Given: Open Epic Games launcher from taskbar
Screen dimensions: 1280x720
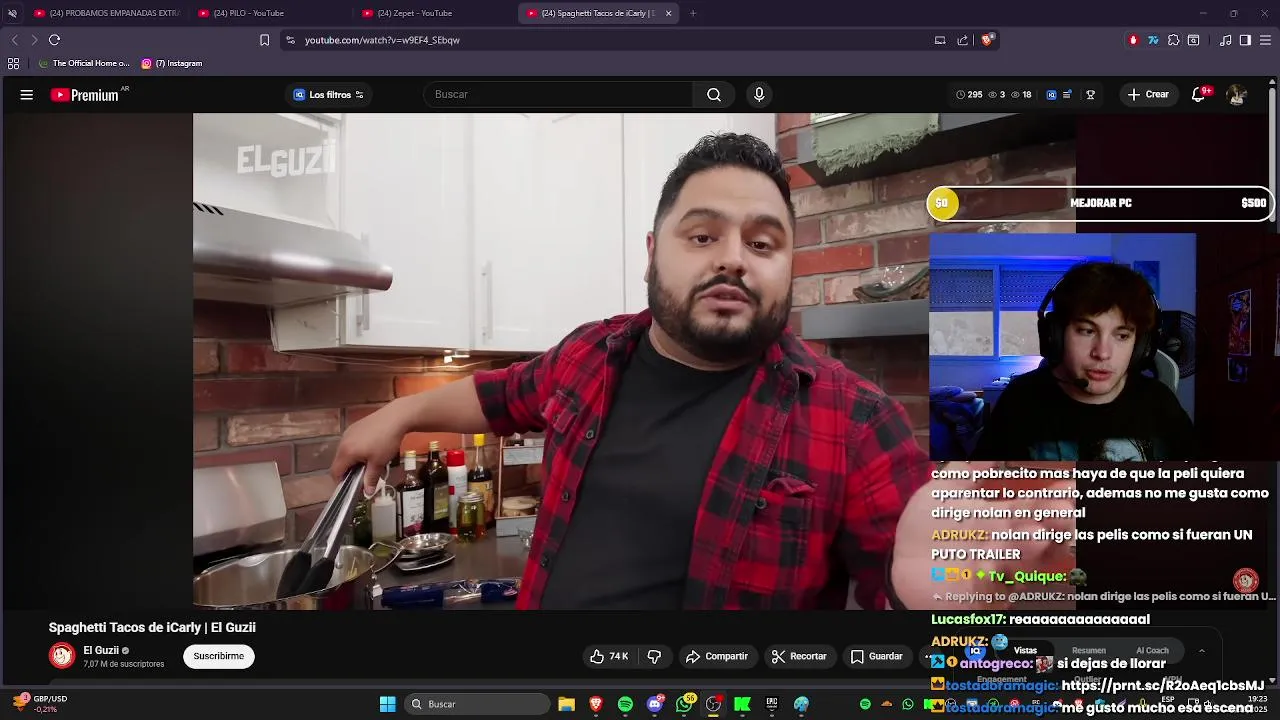Looking at the screenshot, I should (771, 704).
